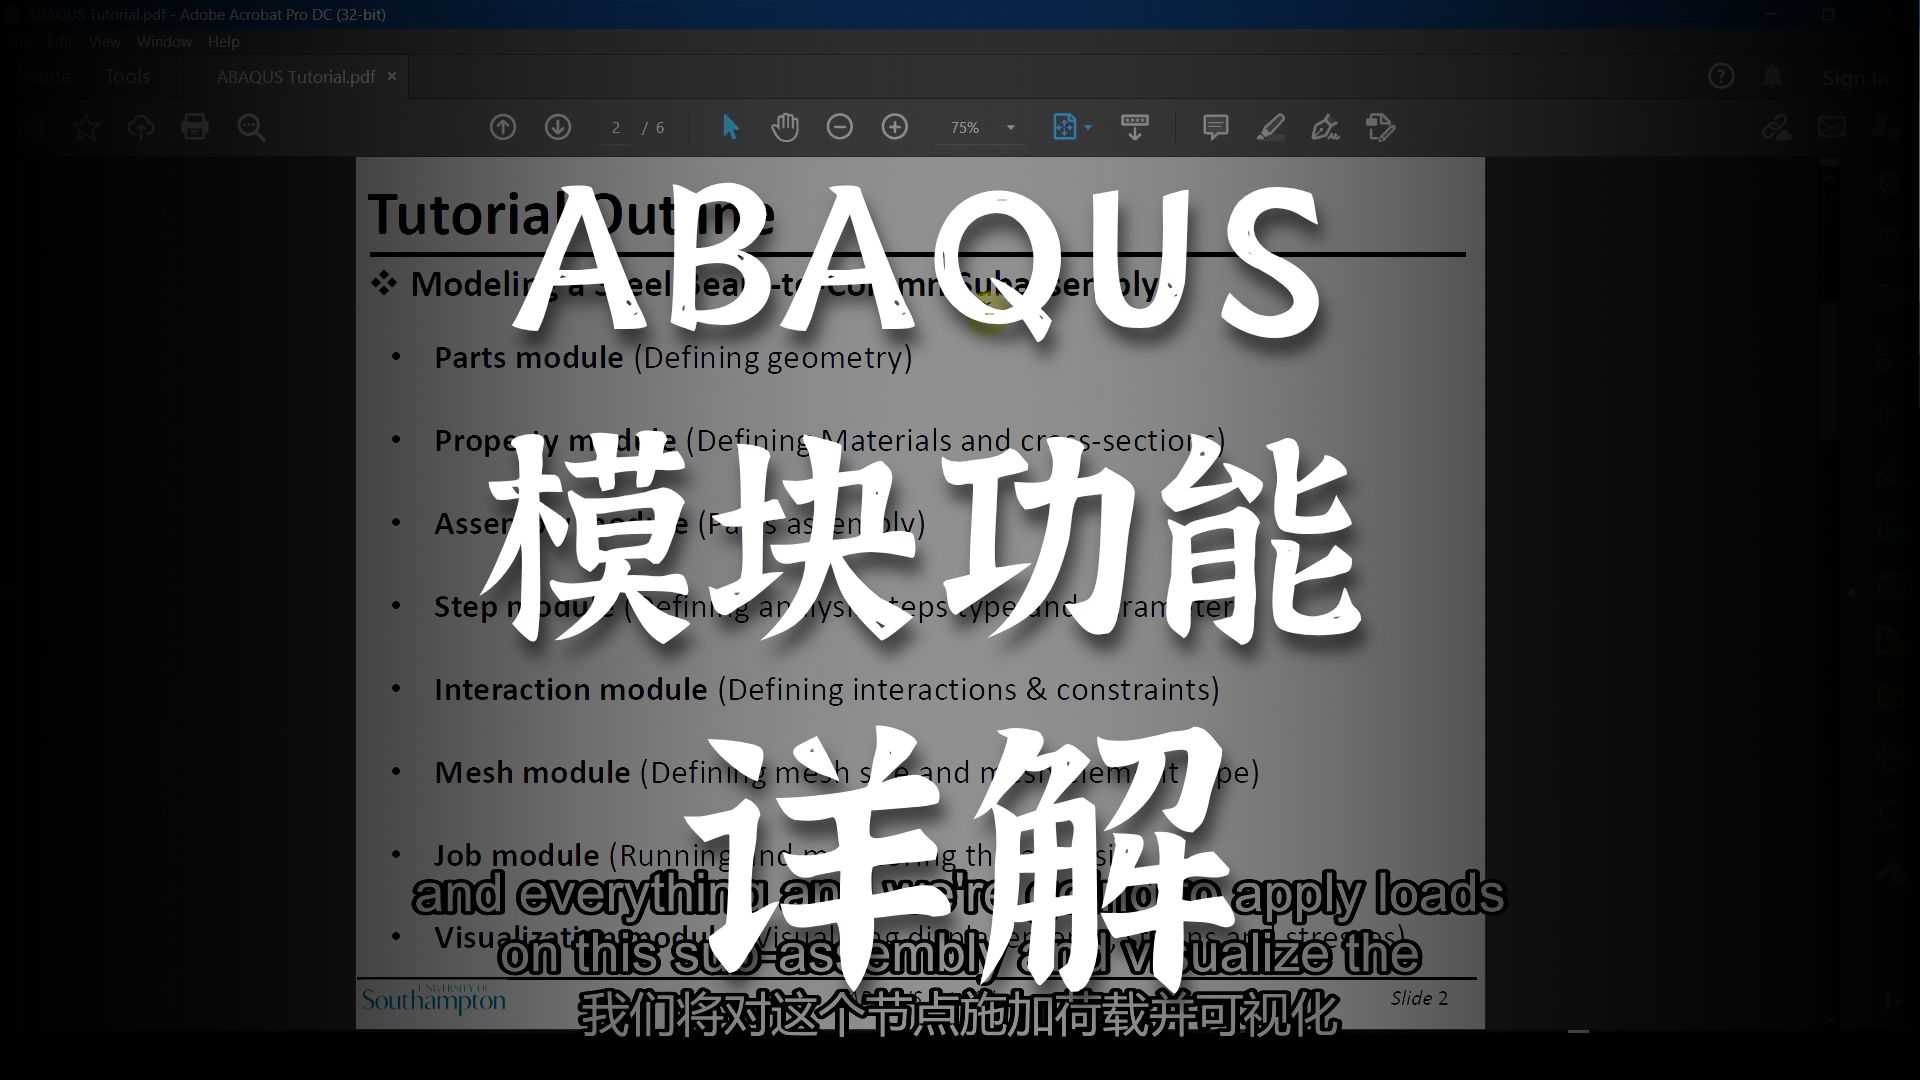The width and height of the screenshot is (1920, 1080).
Task: Share a link to this file
Action: [x=1776, y=127]
